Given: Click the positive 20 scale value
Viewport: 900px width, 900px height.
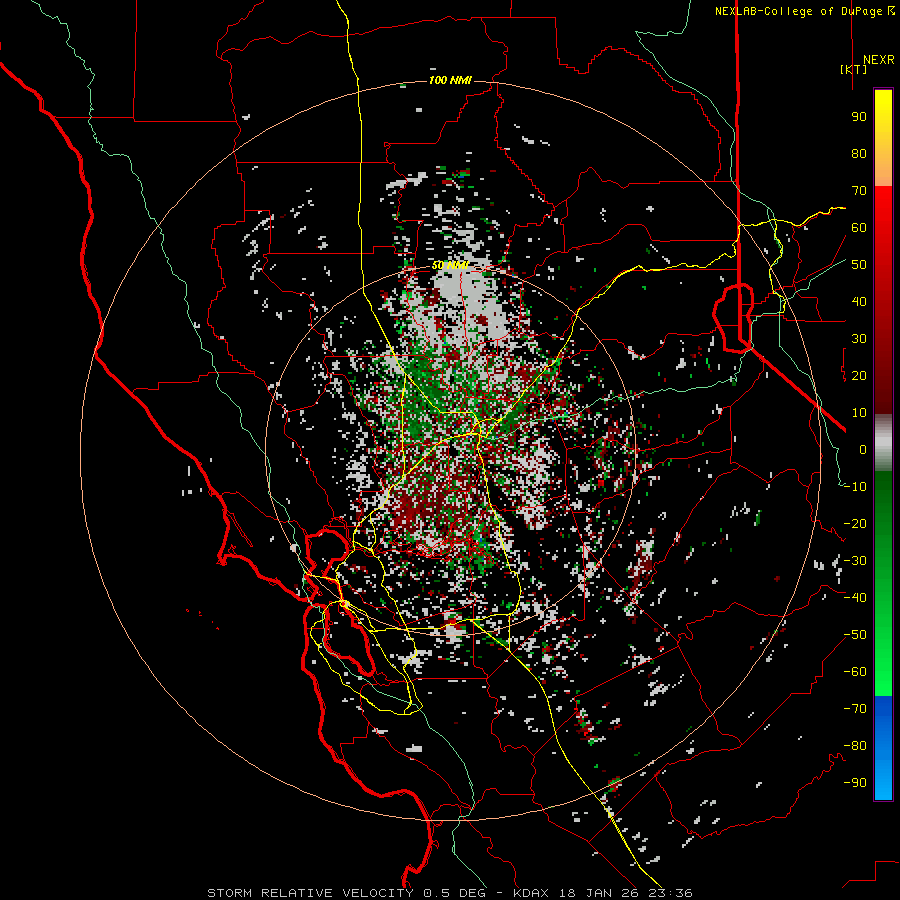Looking at the screenshot, I should (859, 375).
